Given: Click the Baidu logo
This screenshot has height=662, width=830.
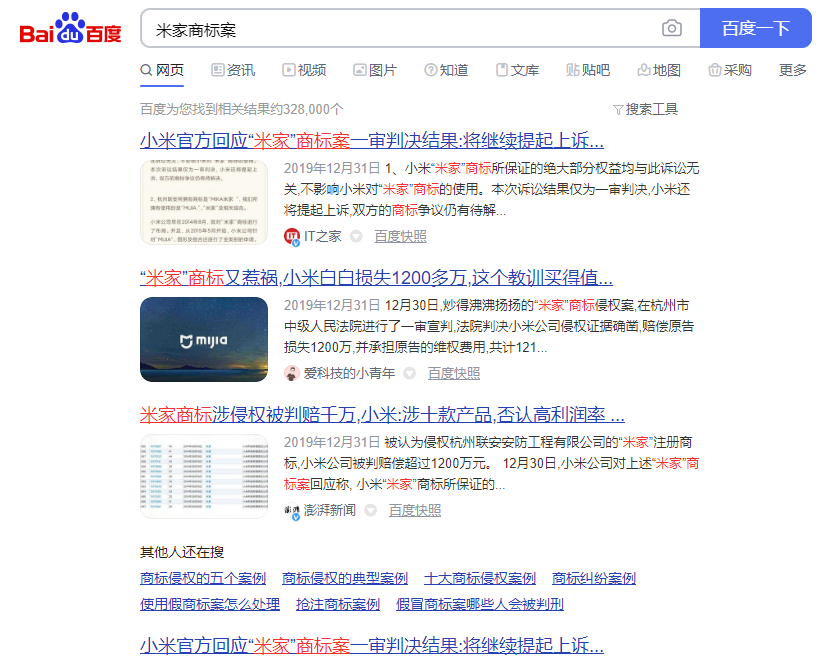Looking at the screenshot, I should (70, 29).
